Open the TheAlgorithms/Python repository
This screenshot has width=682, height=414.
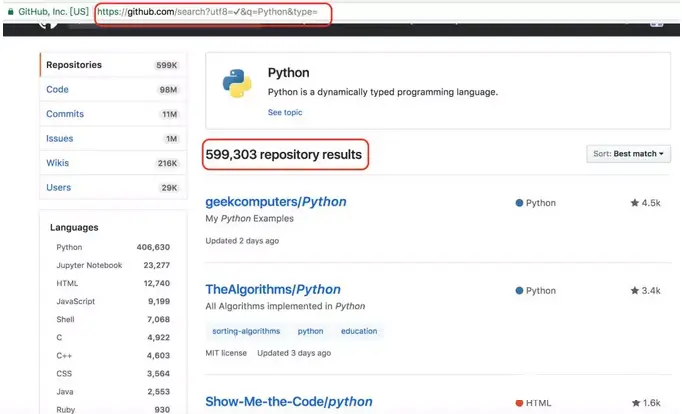click(273, 290)
